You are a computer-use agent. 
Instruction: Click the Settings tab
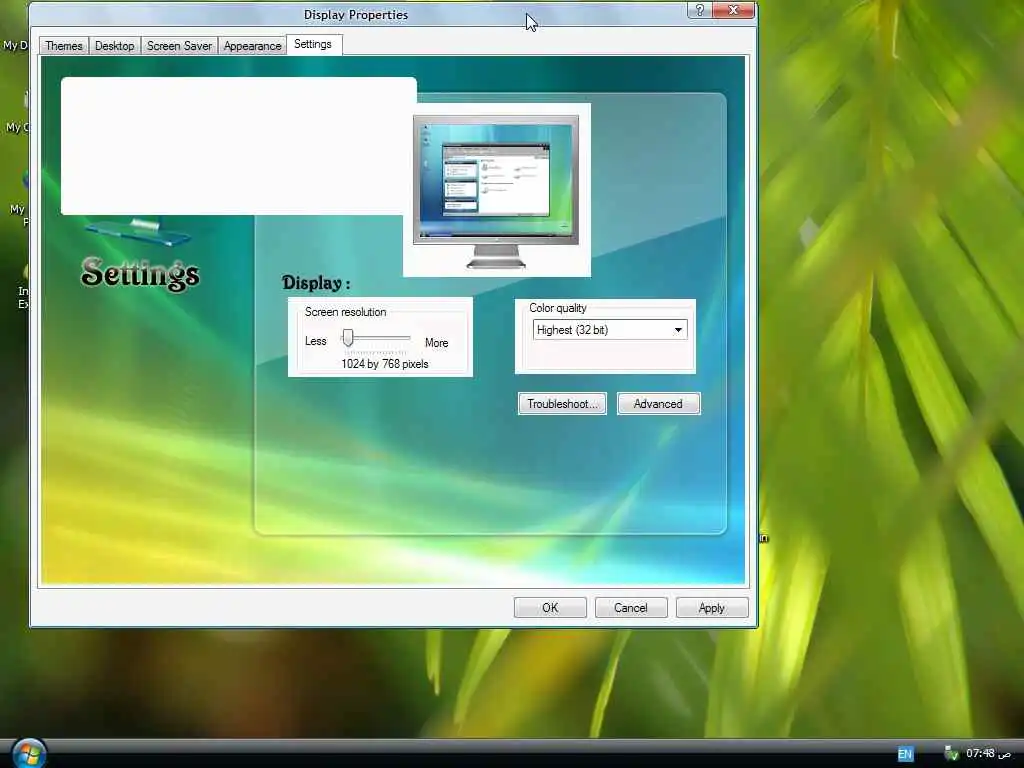[313, 44]
